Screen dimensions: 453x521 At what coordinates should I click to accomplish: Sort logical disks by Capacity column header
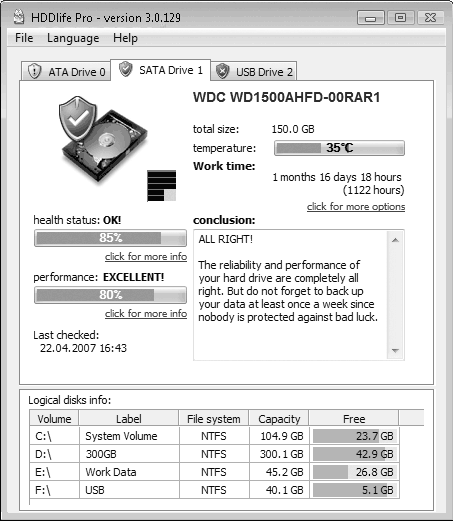(279, 419)
